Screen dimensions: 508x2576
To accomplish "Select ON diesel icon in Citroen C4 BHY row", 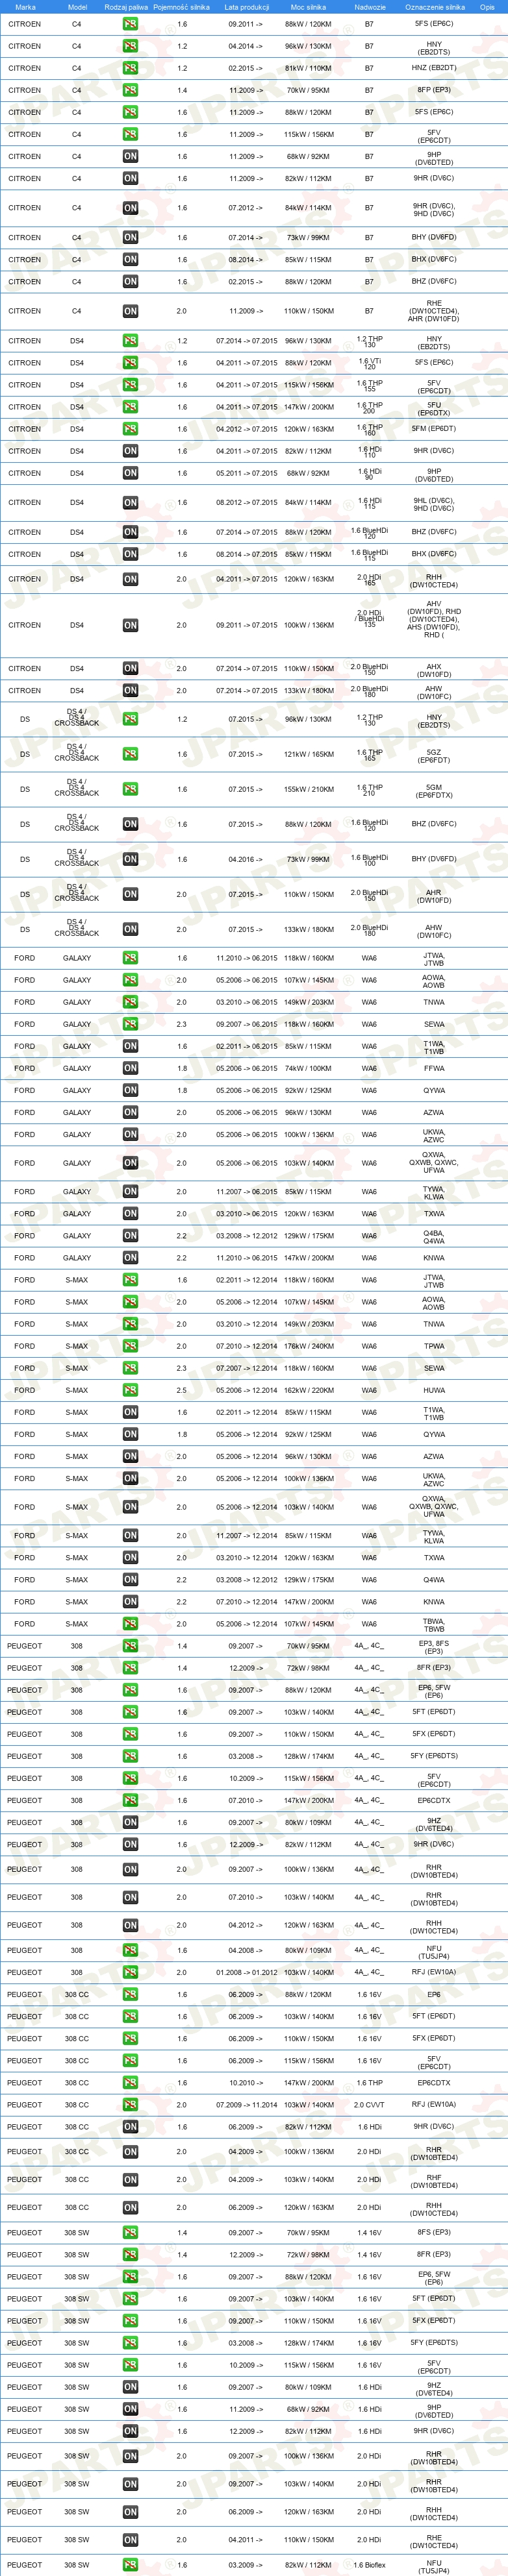I will [130, 238].
